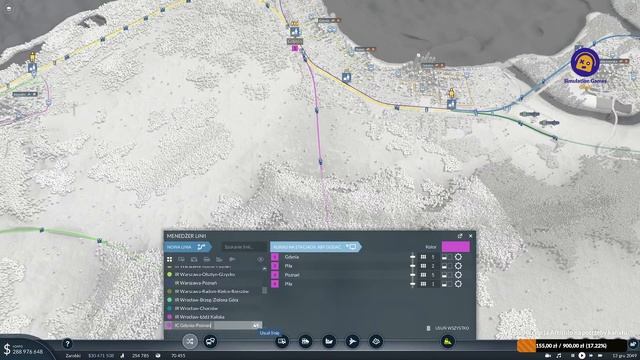Open the airport construction menu
The image size is (640, 360).
tap(352, 341)
